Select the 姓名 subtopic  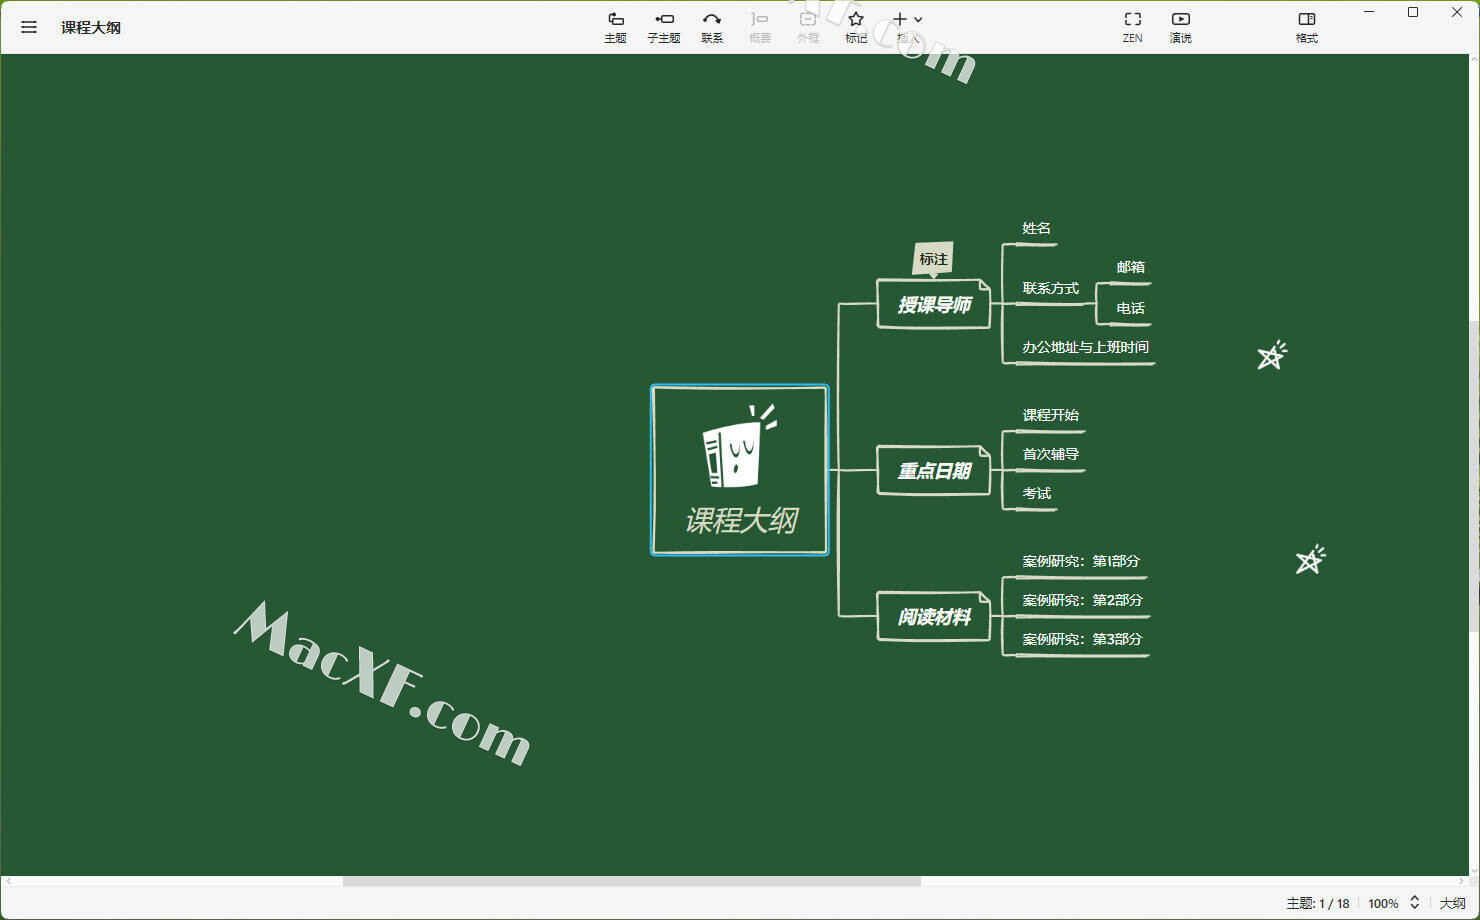click(x=1037, y=229)
